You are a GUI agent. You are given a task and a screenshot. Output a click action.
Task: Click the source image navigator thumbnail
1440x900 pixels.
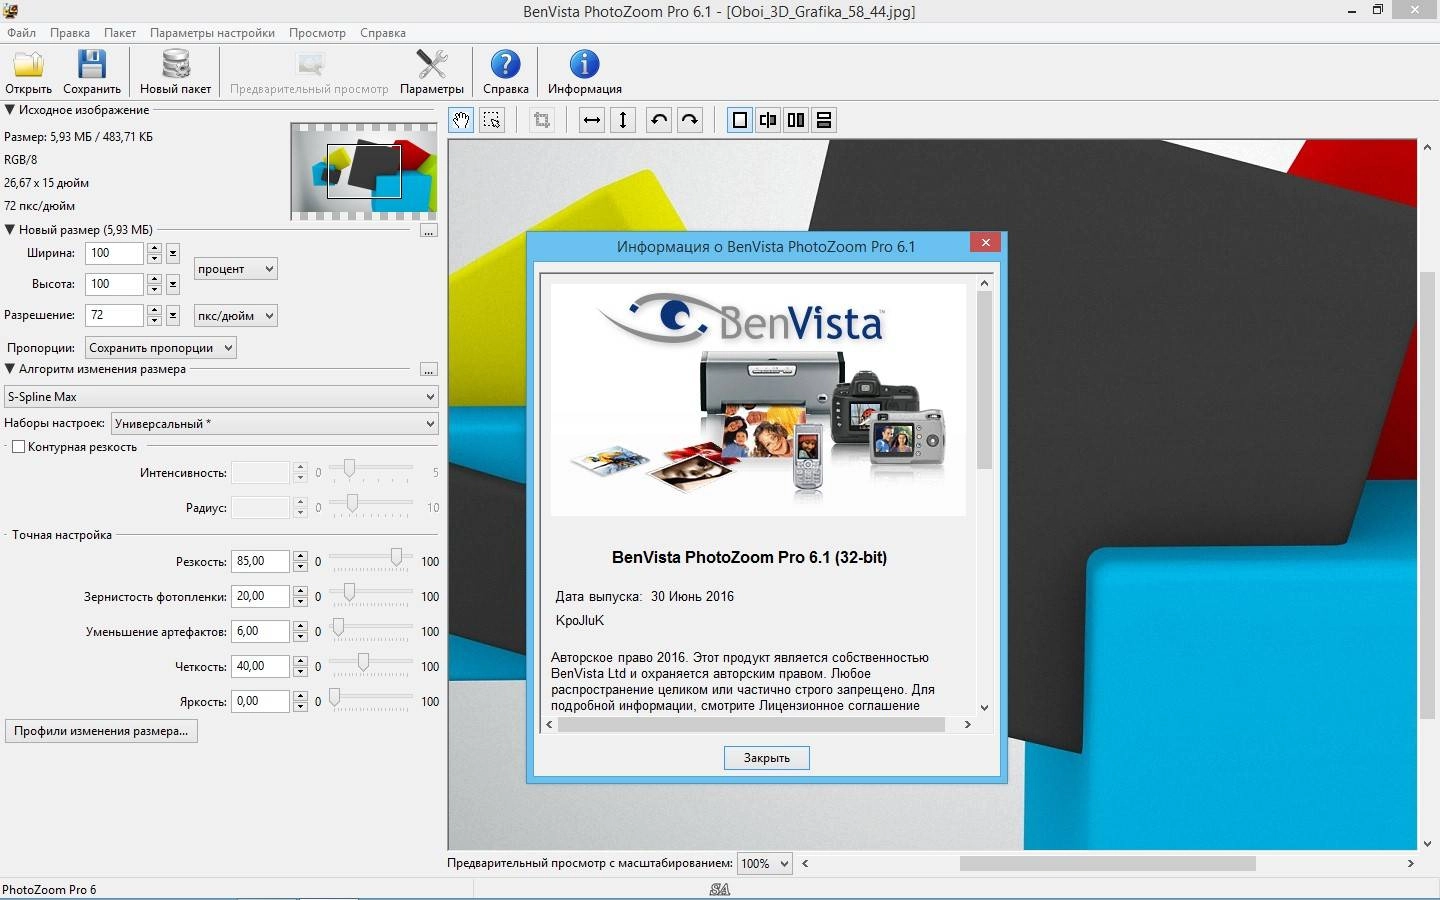tap(364, 171)
